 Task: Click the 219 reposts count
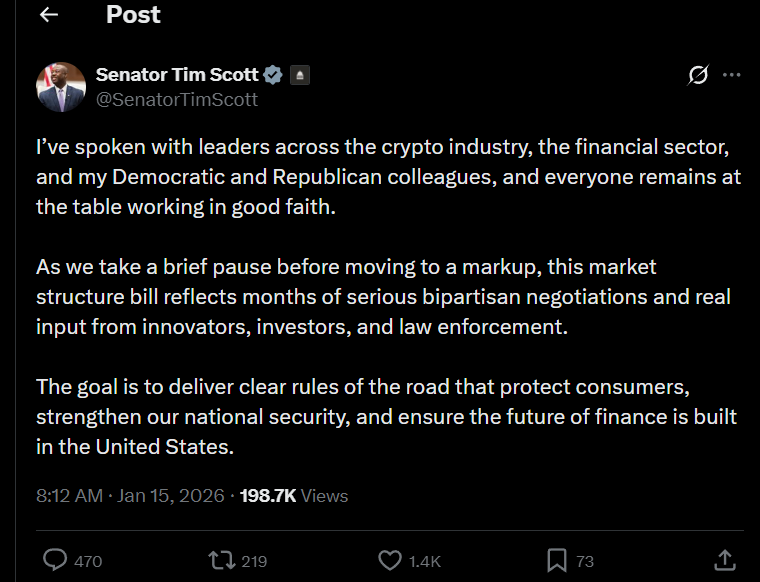point(254,561)
